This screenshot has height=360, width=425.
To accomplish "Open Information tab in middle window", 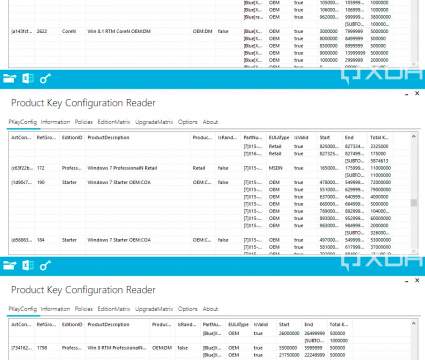I will 55,122.
